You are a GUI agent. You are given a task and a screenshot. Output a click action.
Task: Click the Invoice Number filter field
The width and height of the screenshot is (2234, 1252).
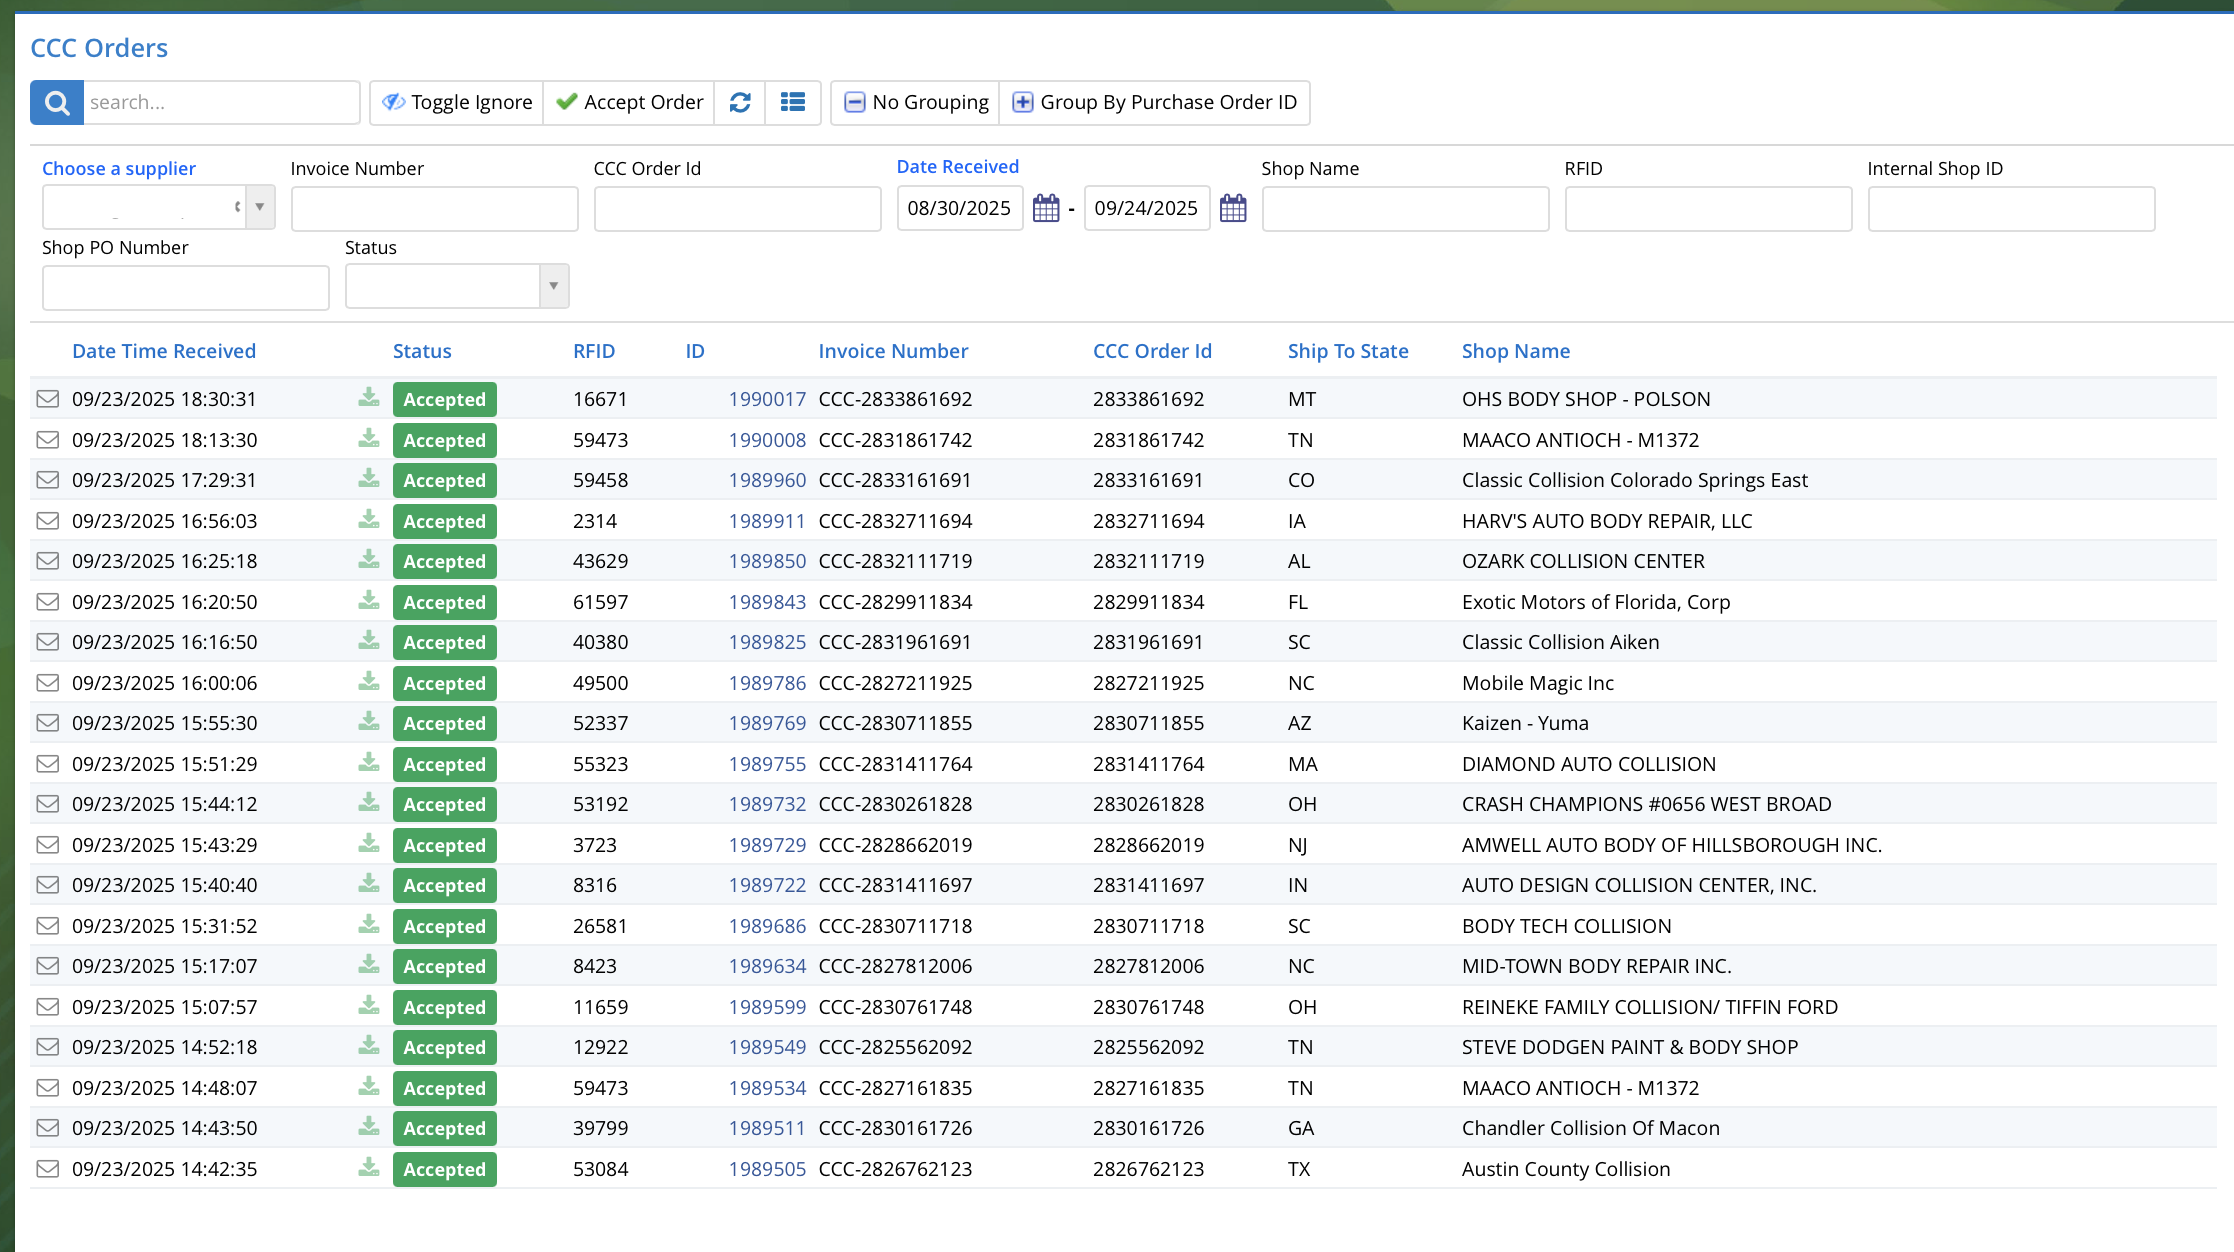[434, 209]
